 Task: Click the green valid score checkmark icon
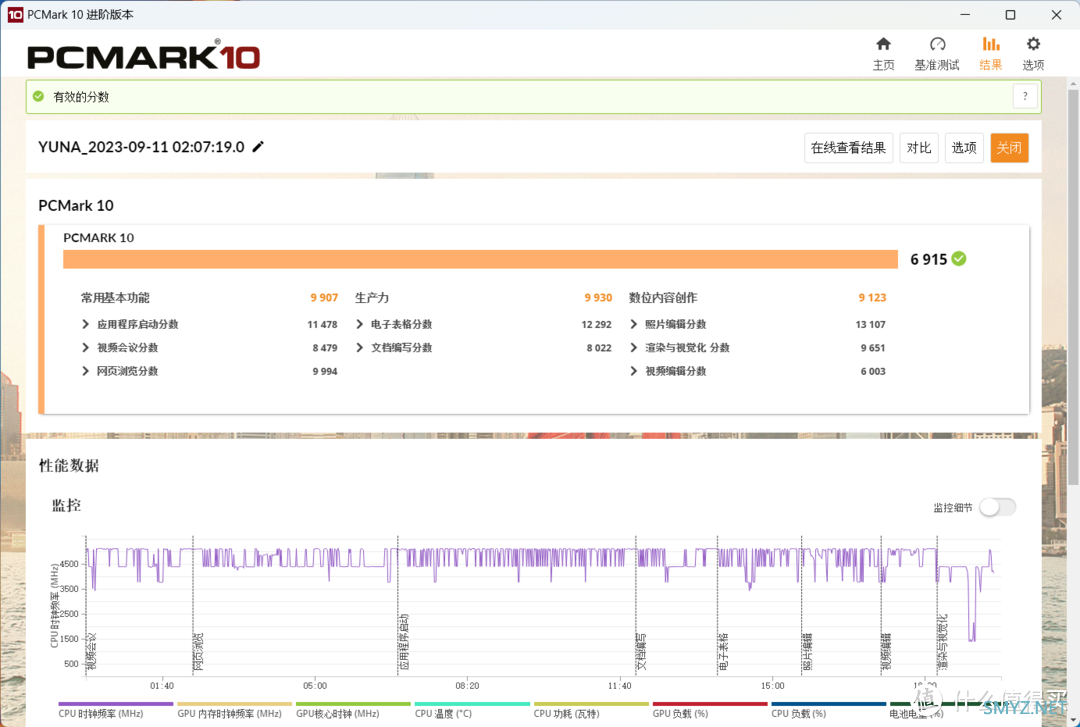[x=39, y=96]
